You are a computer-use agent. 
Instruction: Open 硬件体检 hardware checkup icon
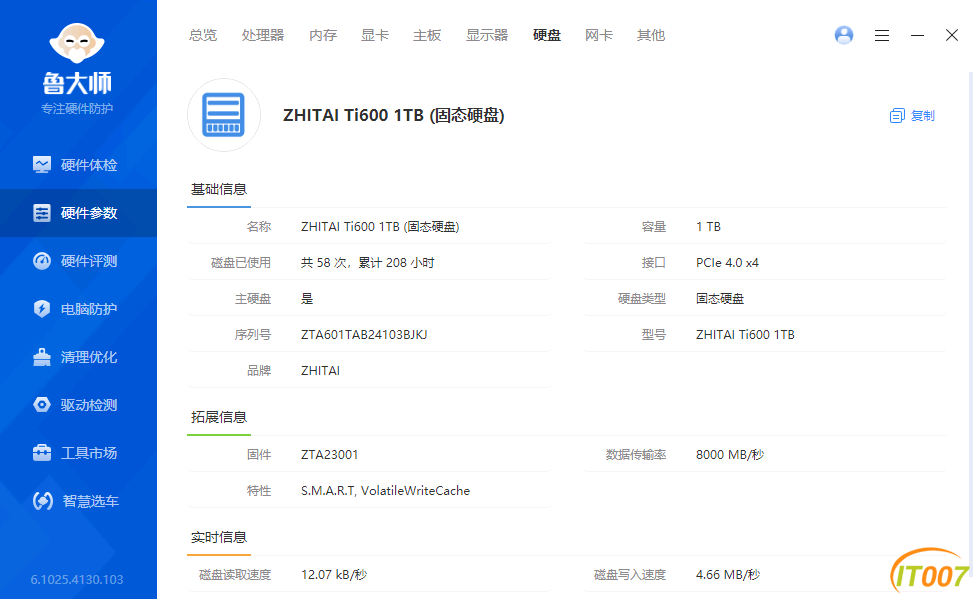42,165
